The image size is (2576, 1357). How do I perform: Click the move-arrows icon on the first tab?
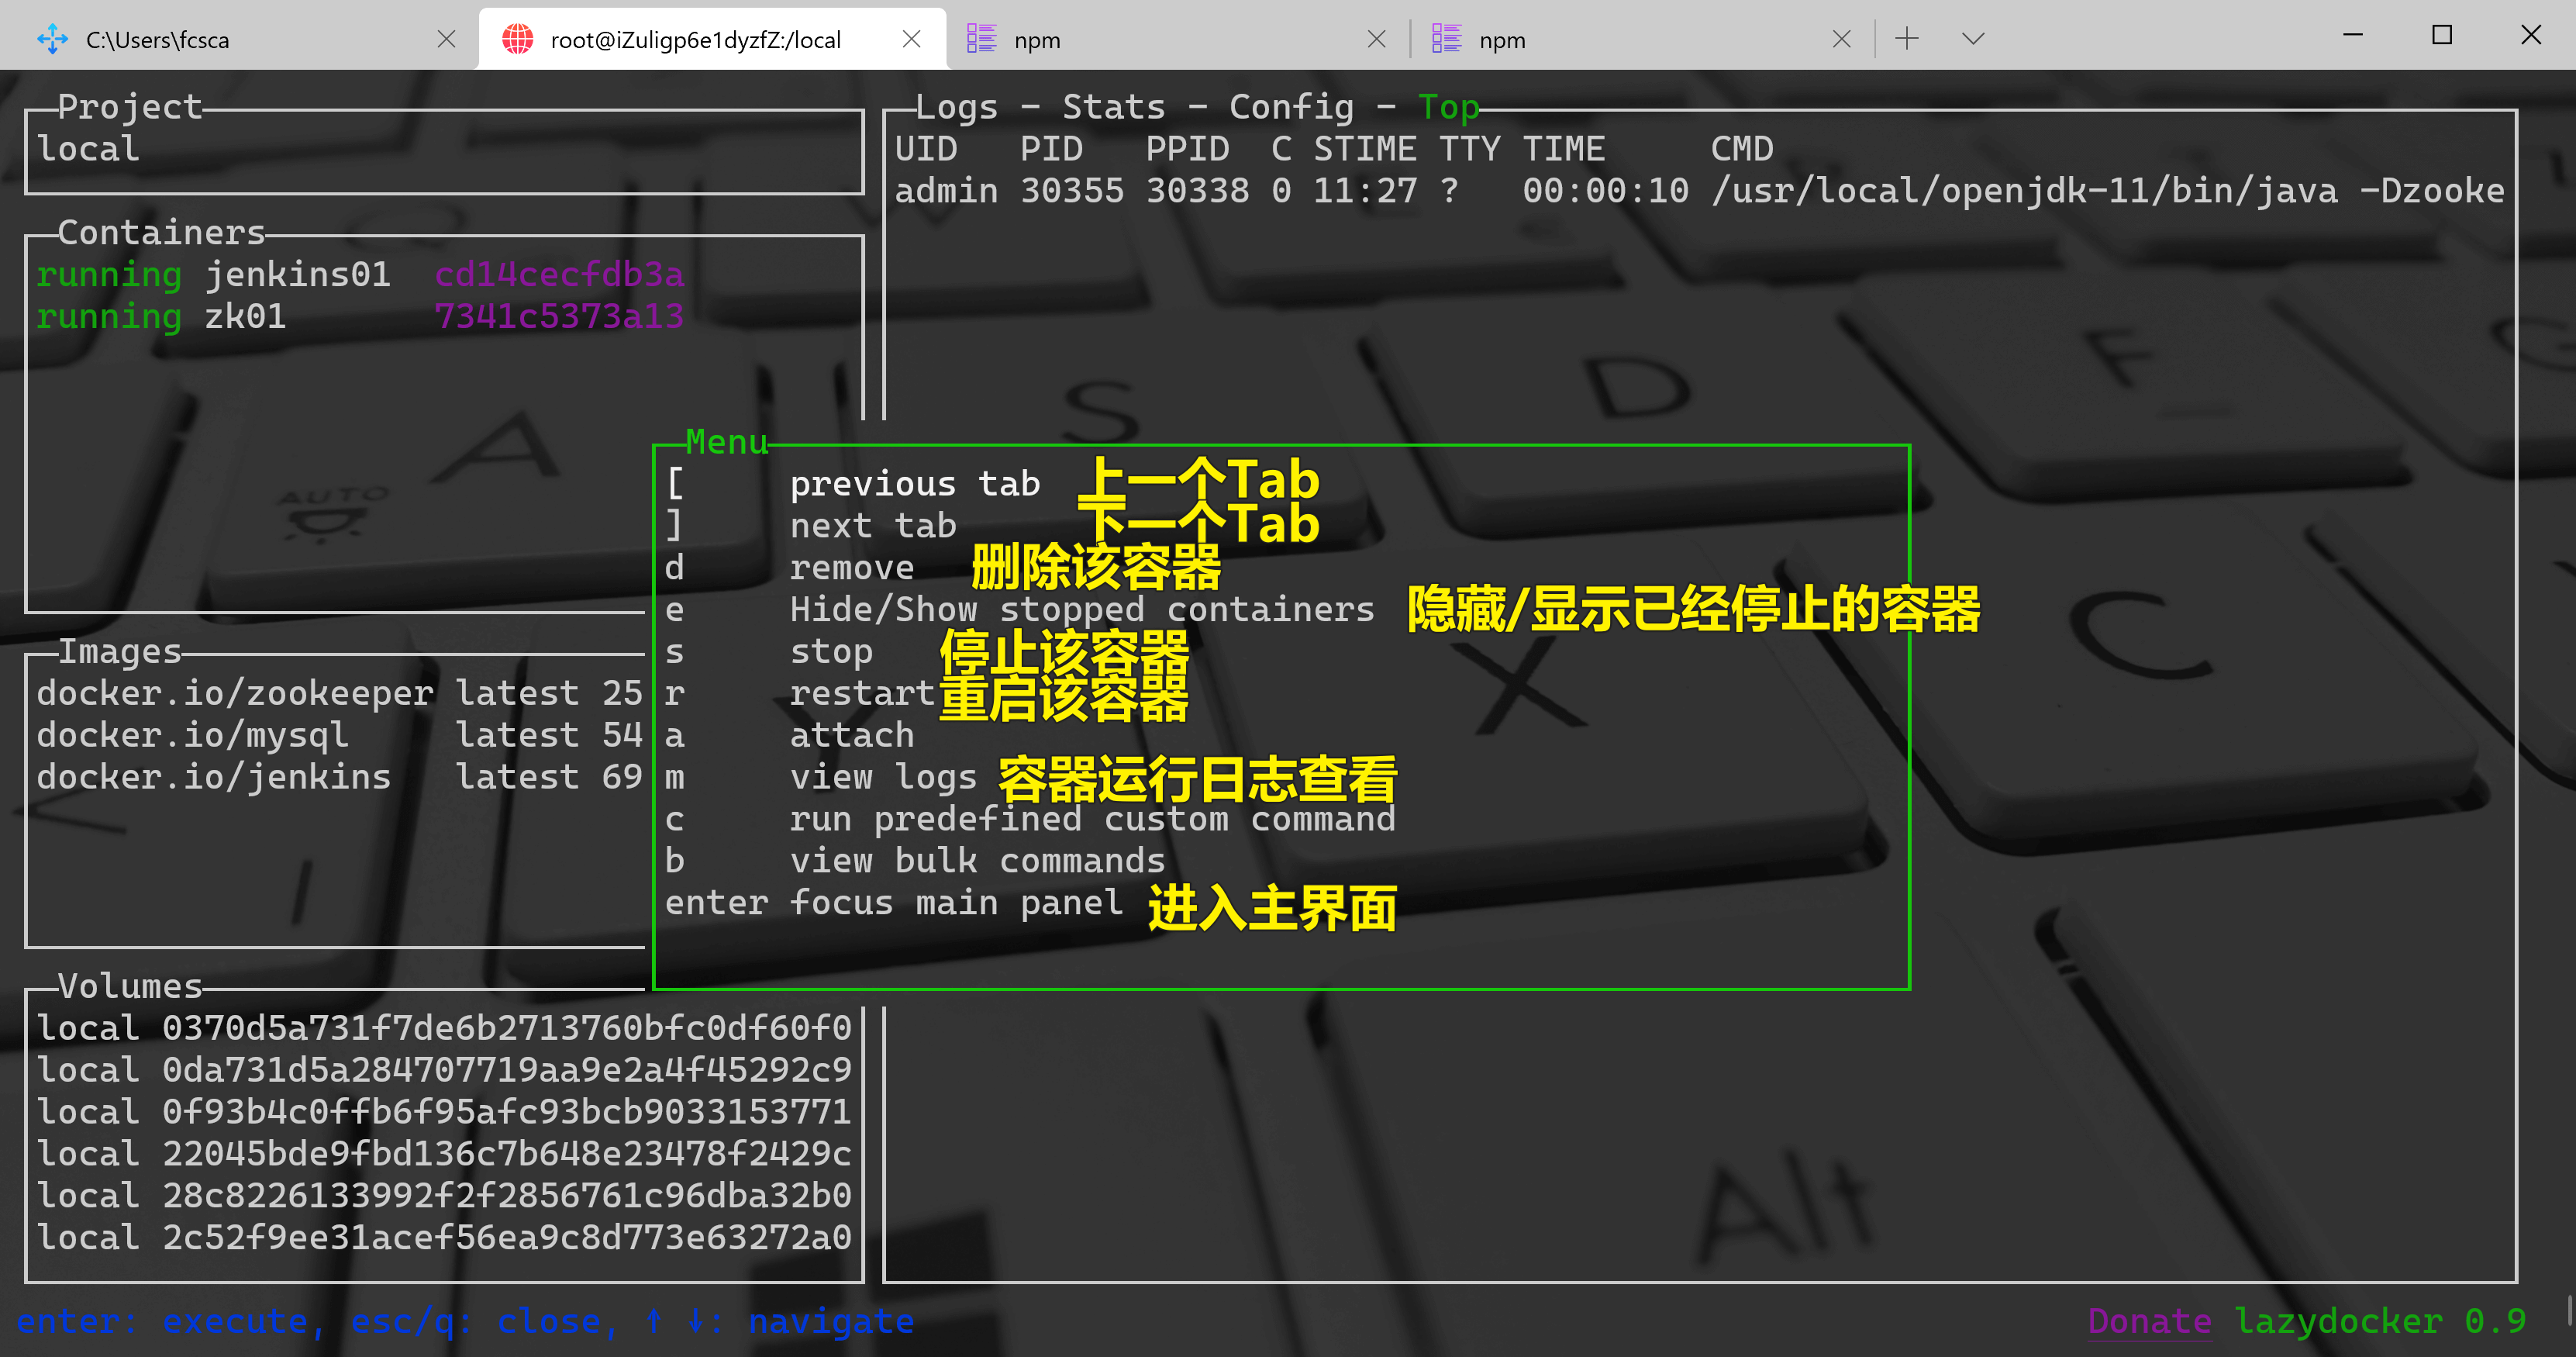click(52, 39)
